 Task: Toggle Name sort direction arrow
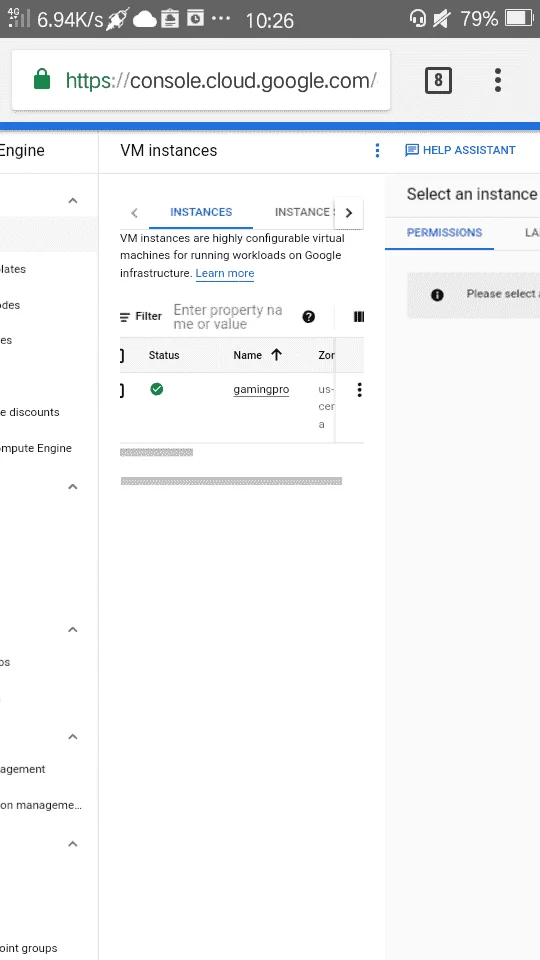[x=276, y=354]
